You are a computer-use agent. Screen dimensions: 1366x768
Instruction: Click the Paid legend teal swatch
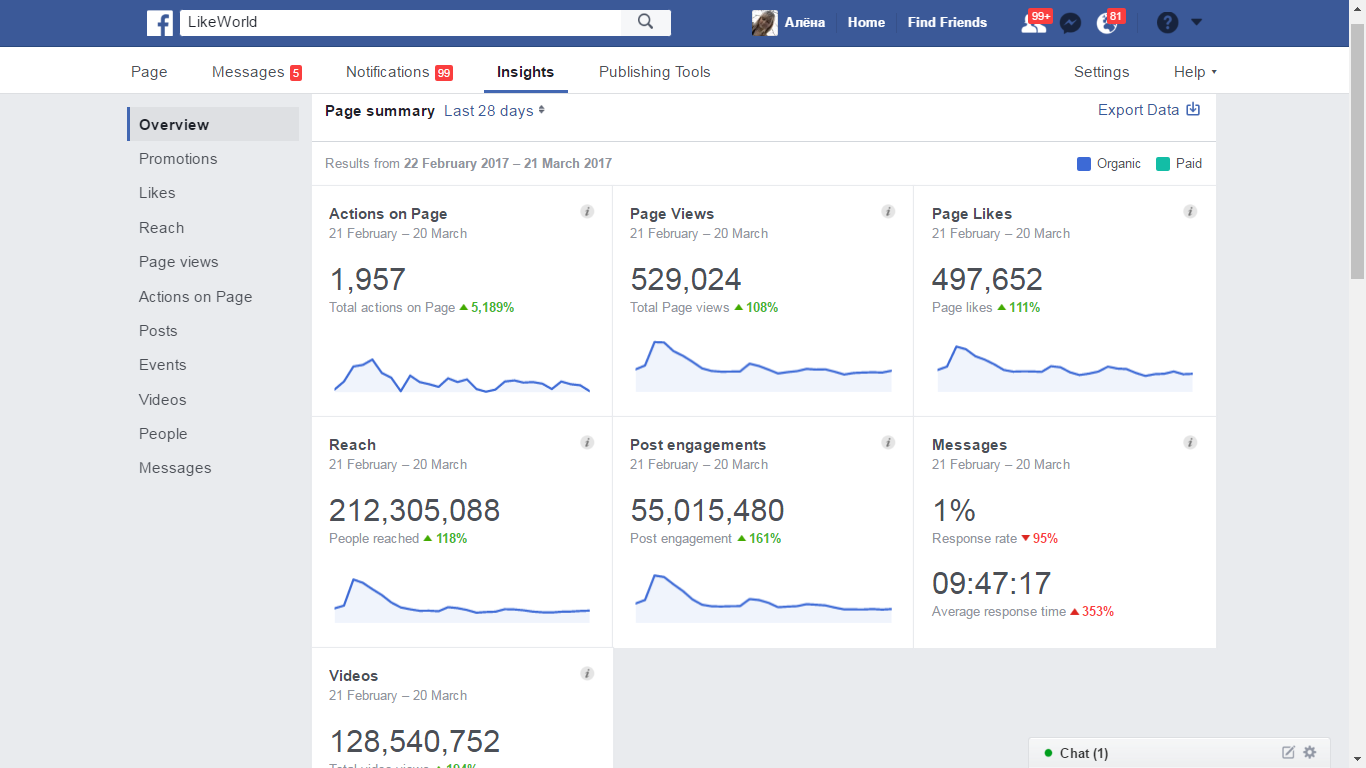click(x=1163, y=164)
